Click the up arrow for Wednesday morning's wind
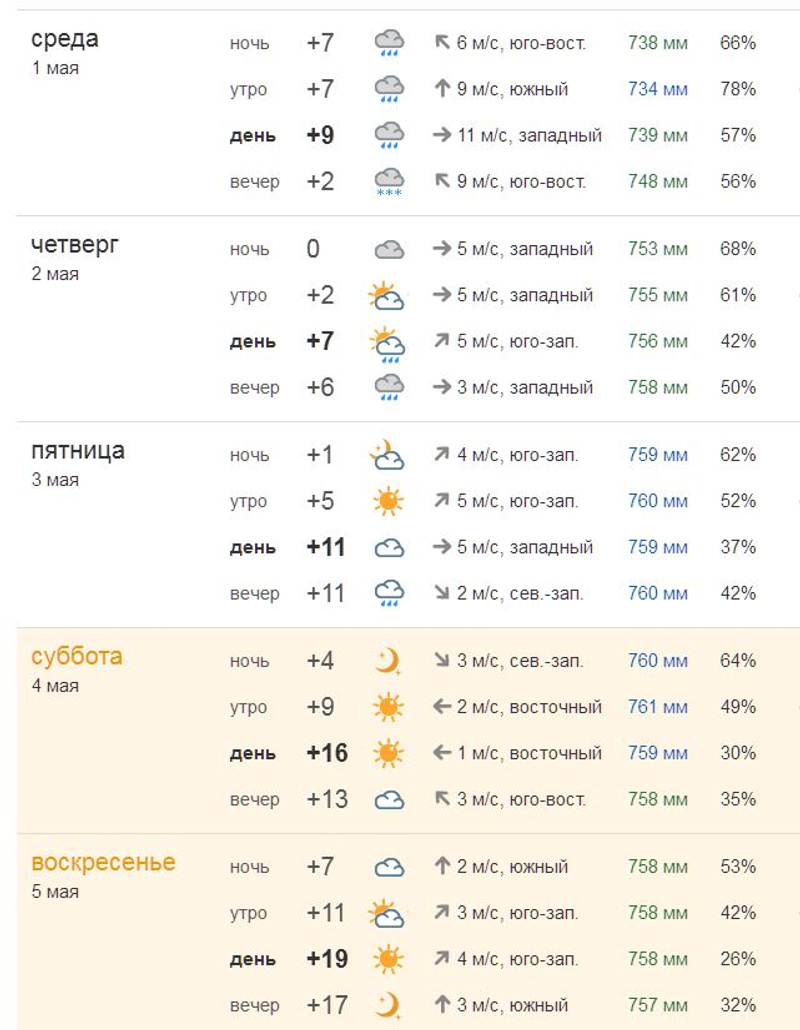800x1030 pixels. pyautogui.click(x=441, y=89)
